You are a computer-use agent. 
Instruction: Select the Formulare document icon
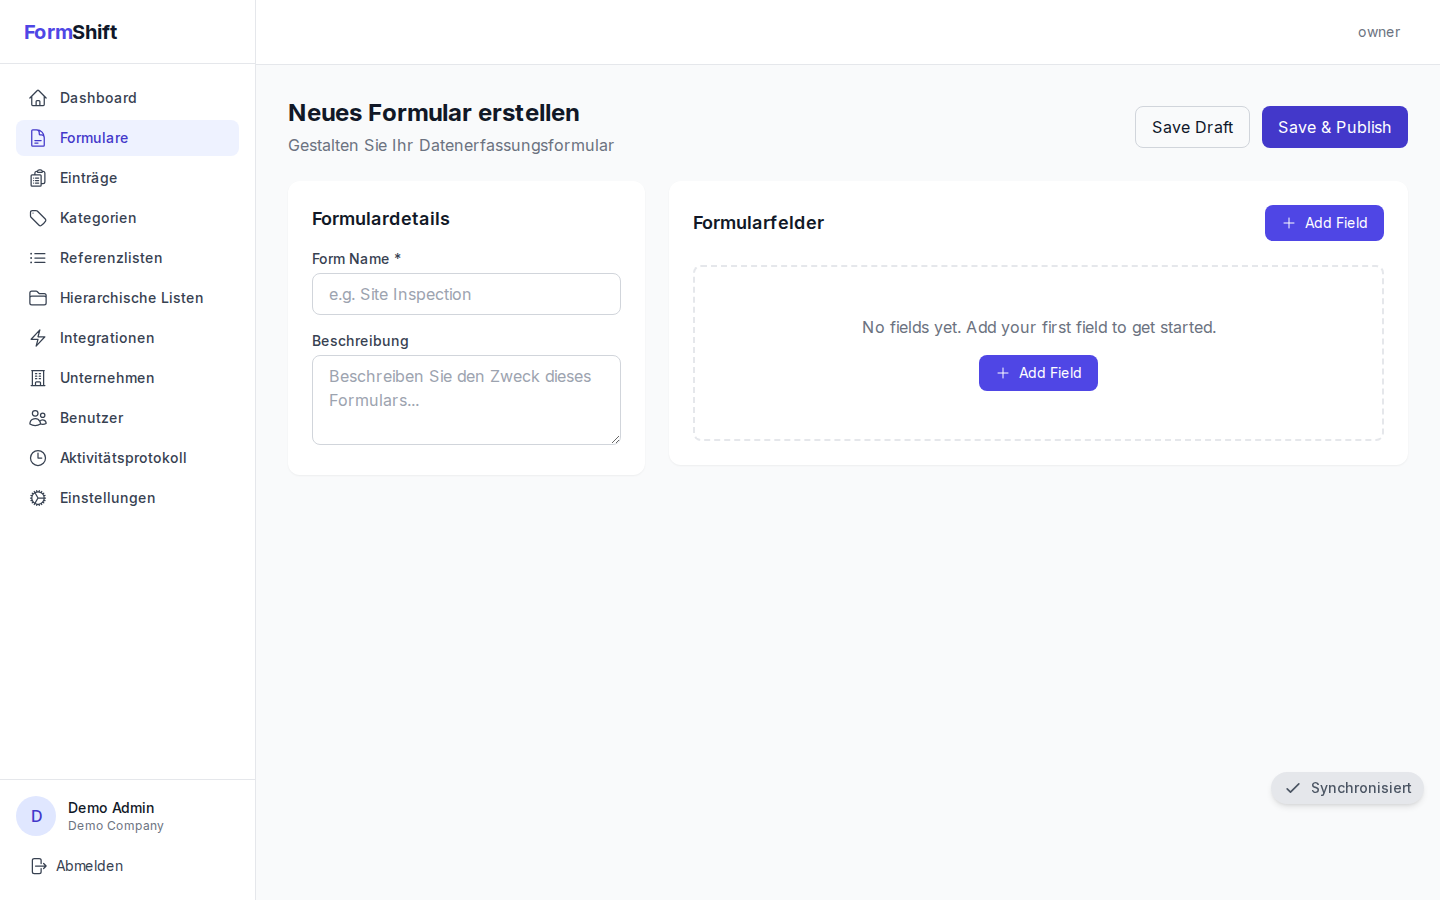tap(37, 137)
